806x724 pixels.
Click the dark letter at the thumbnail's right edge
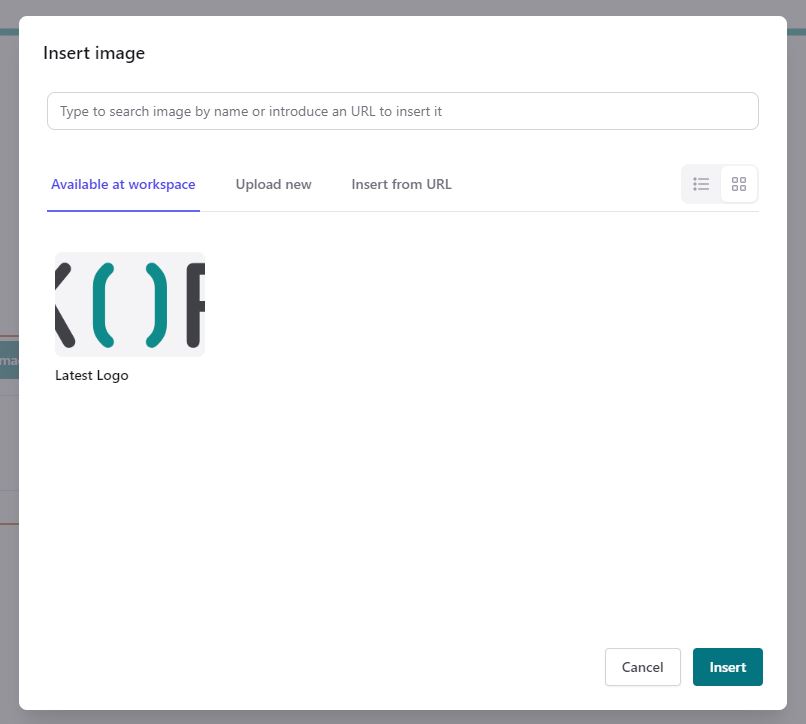[195, 305]
